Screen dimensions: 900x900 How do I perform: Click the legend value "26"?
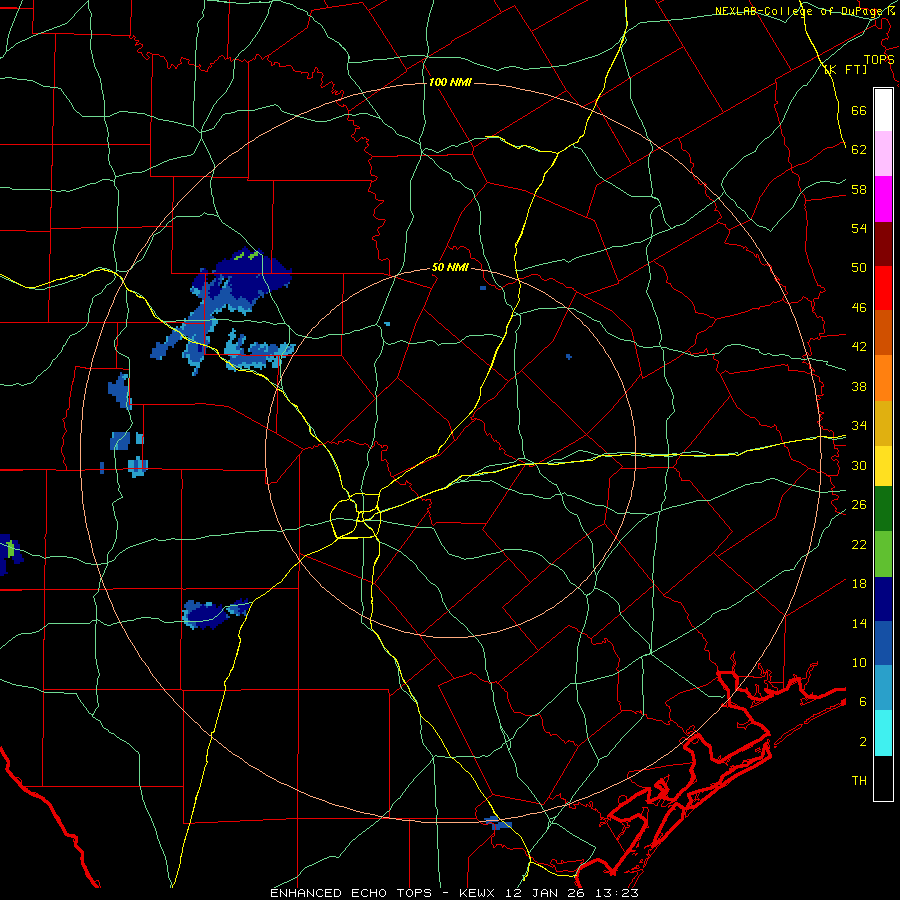(859, 505)
